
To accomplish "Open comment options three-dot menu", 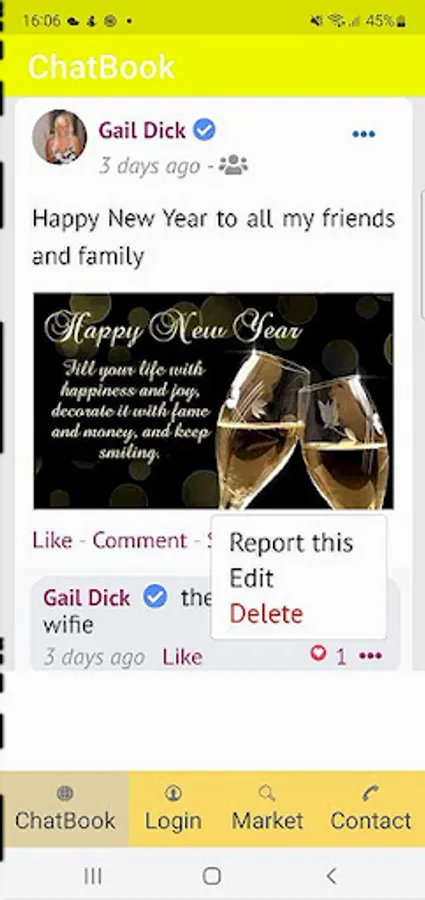I will pyautogui.click(x=370, y=655).
